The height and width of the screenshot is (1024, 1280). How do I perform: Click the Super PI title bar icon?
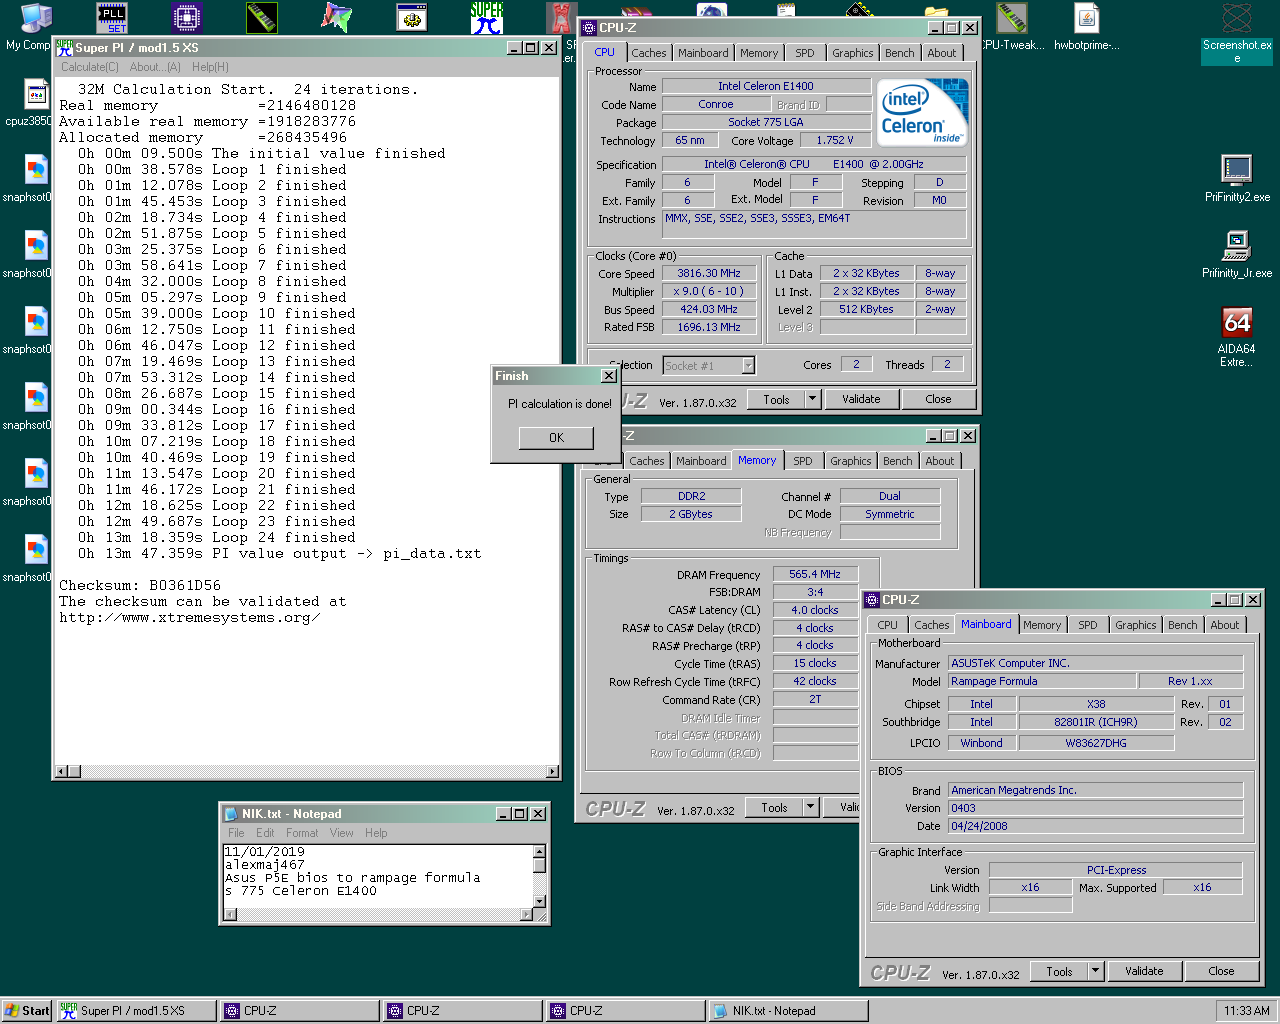pos(65,47)
